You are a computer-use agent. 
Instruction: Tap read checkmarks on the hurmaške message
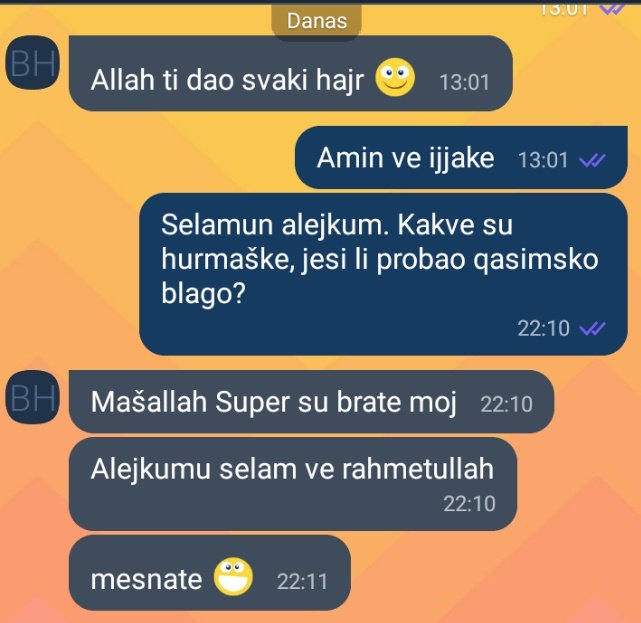pos(592,328)
